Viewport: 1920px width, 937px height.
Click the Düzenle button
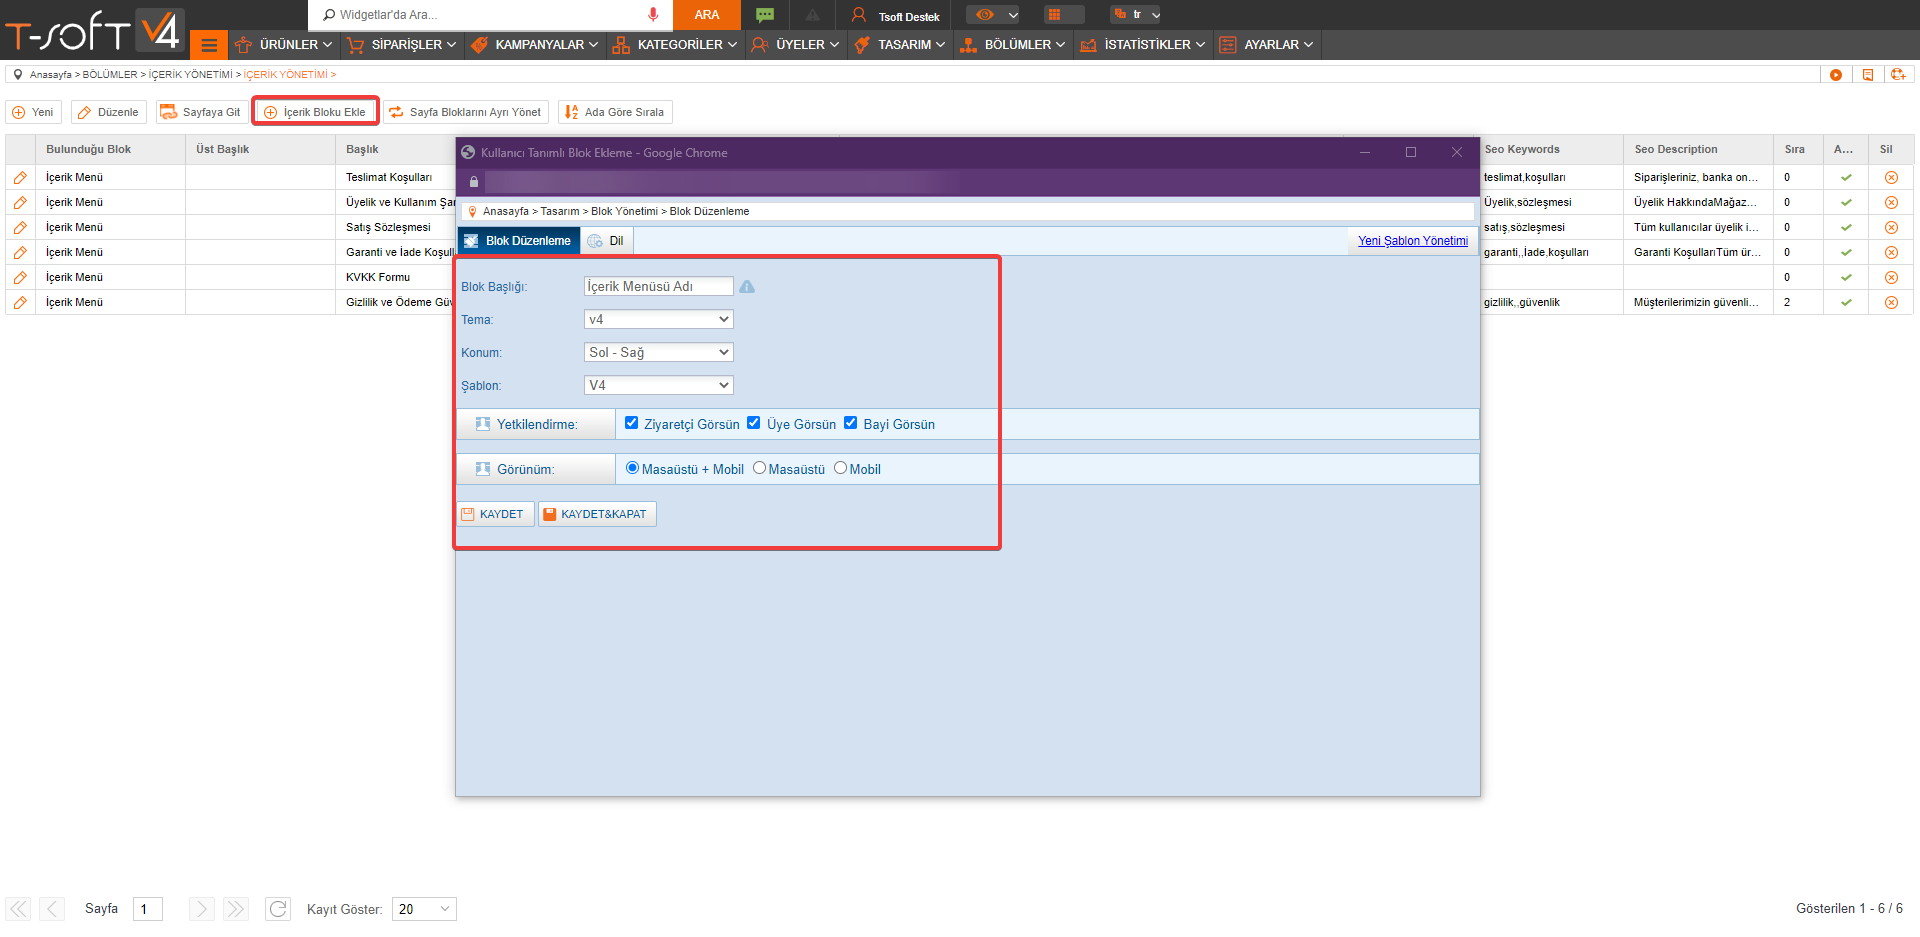tap(108, 112)
